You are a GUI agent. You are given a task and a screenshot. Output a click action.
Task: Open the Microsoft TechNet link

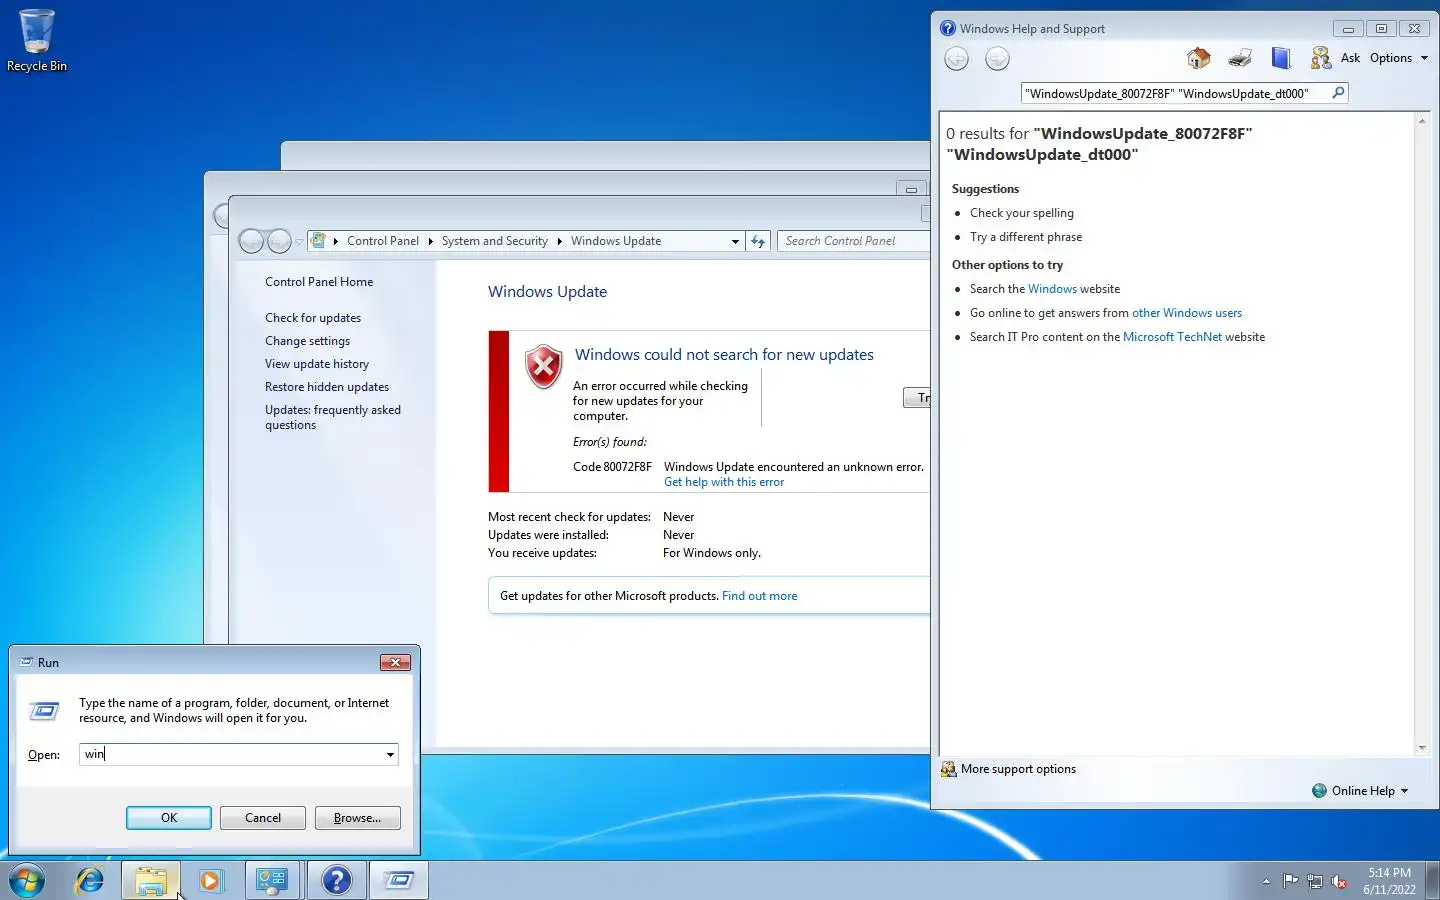tap(1172, 337)
